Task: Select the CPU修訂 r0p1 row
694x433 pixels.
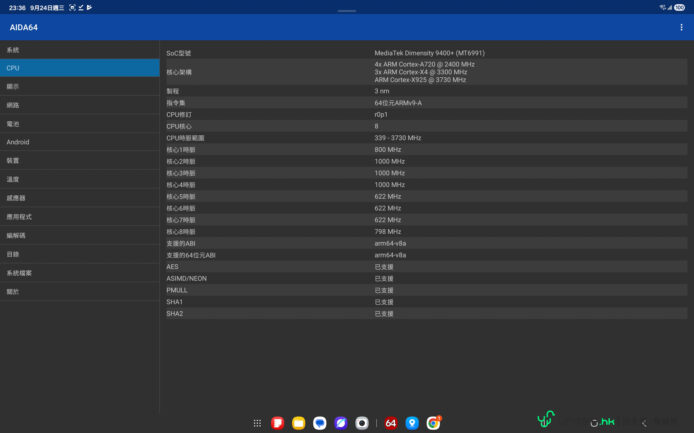Action: click(x=427, y=114)
